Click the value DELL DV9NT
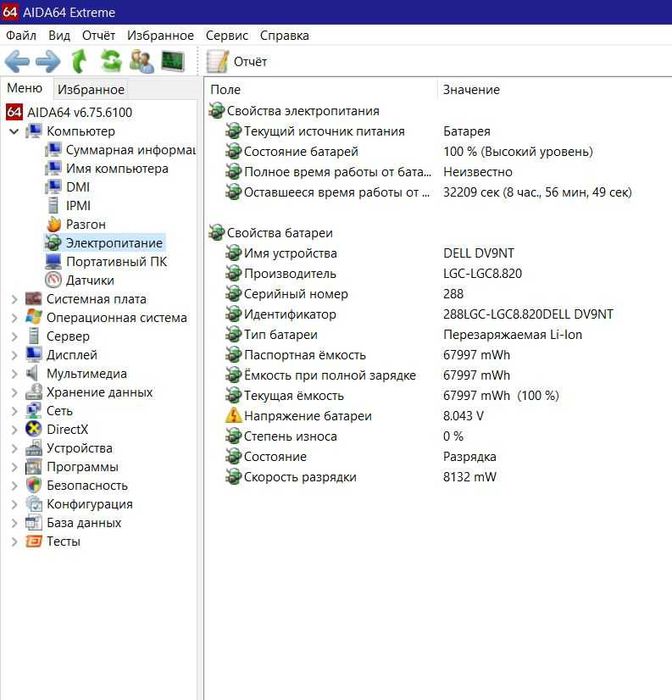 coord(478,253)
